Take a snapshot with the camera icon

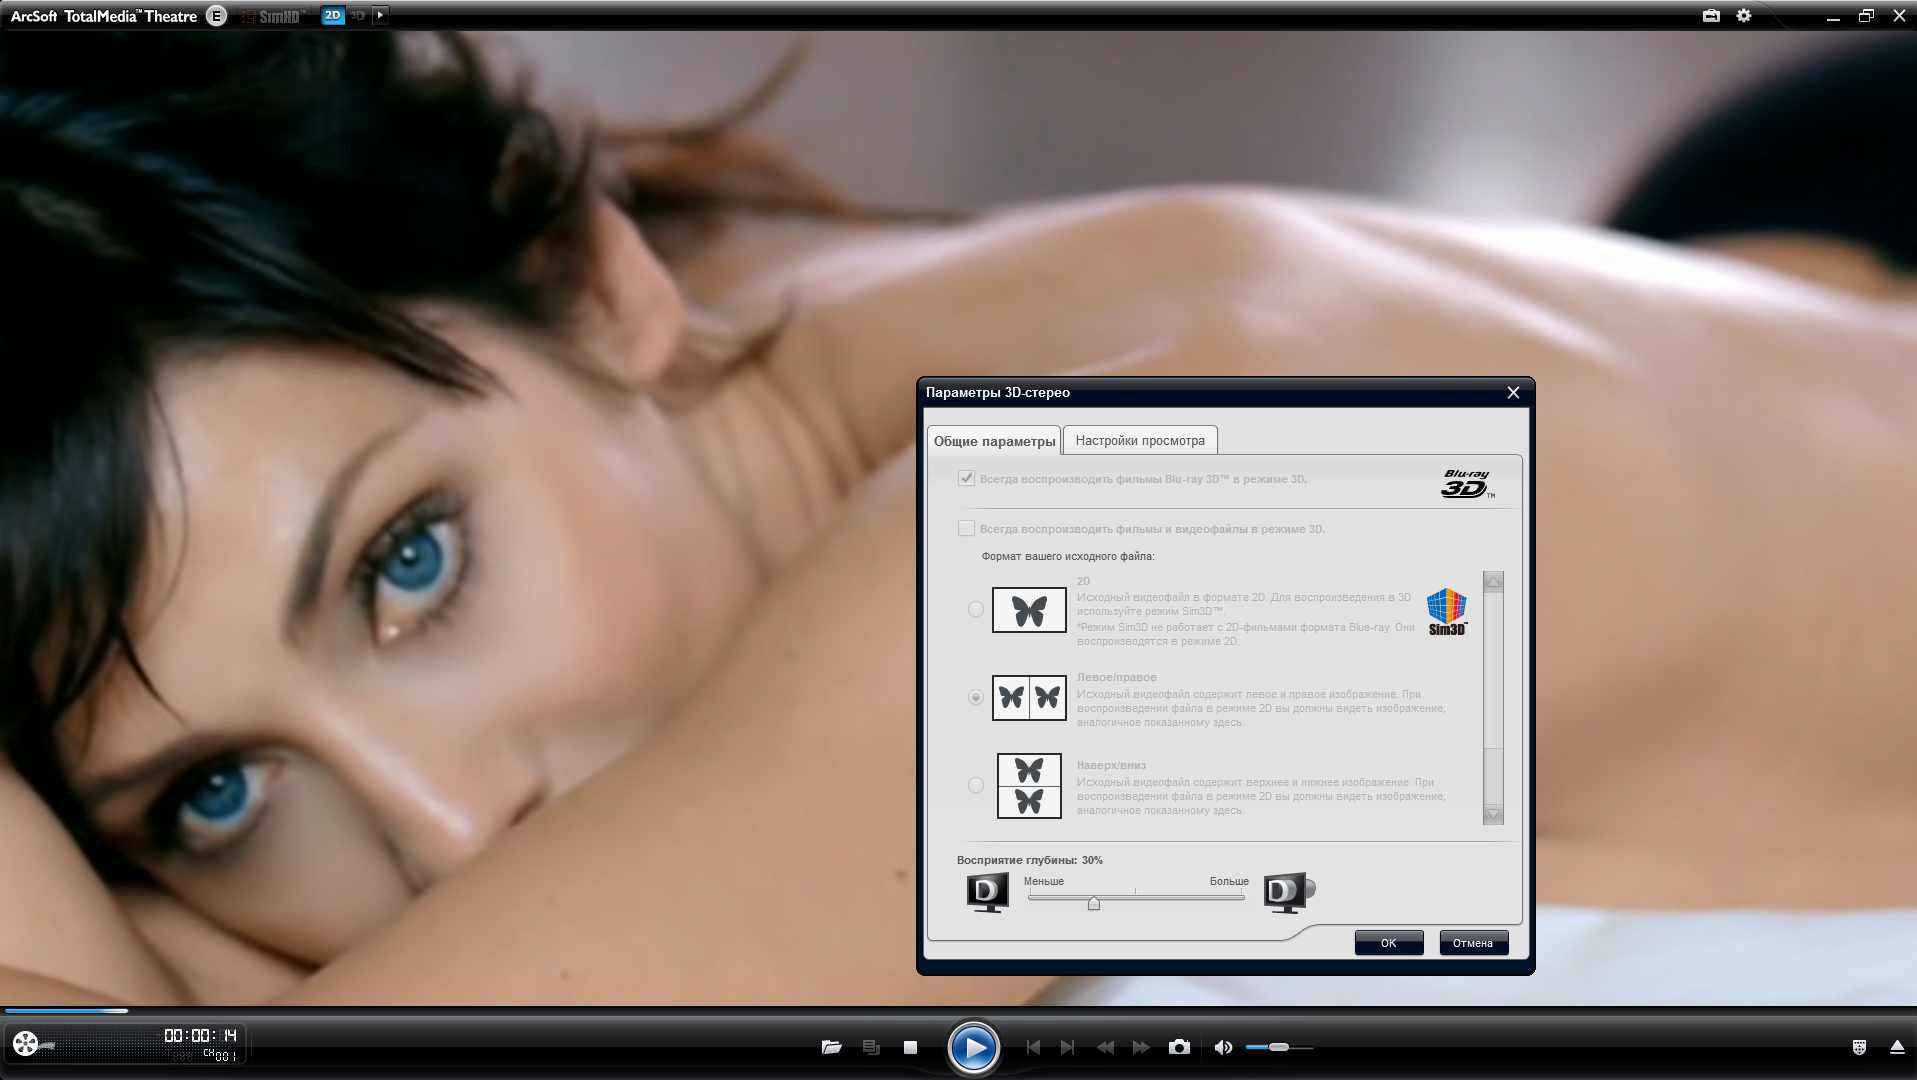[1179, 1047]
